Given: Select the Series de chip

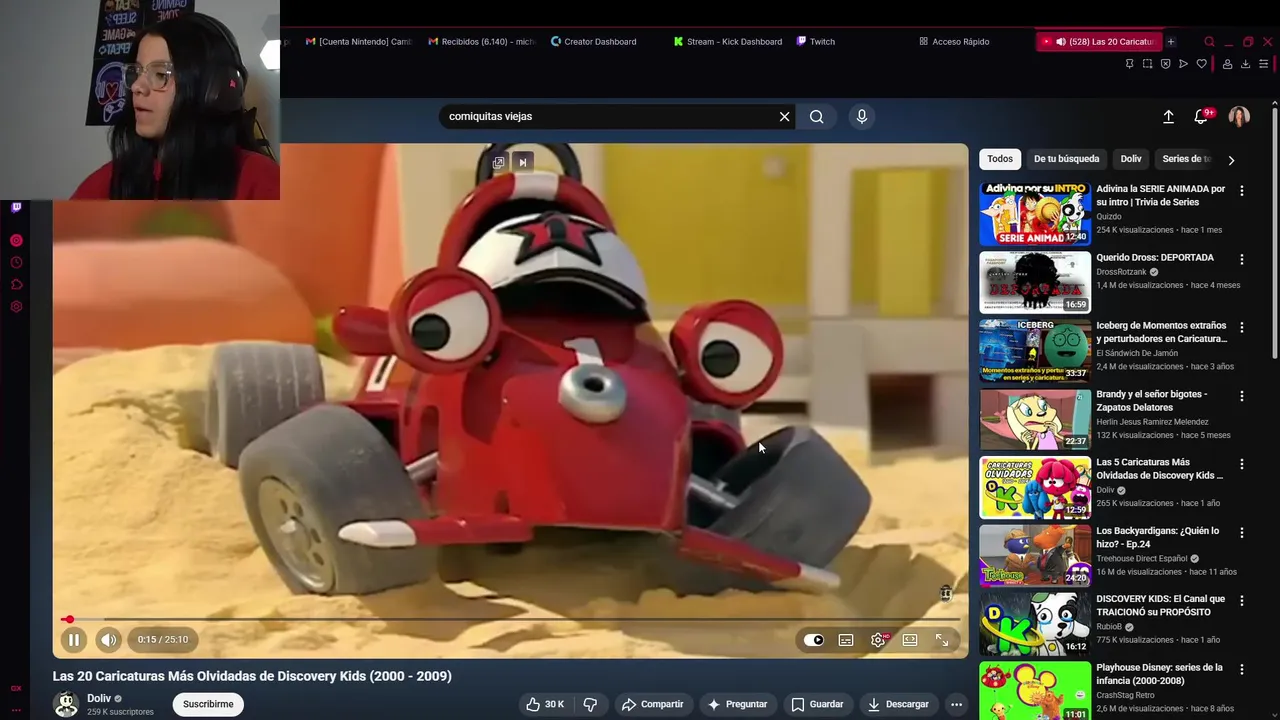Looking at the screenshot, I should (x=1186, y=159).
